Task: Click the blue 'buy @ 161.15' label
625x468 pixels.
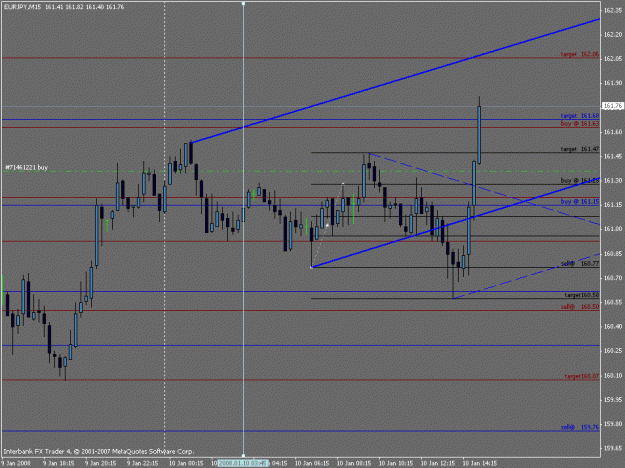Action: (580, 202)
